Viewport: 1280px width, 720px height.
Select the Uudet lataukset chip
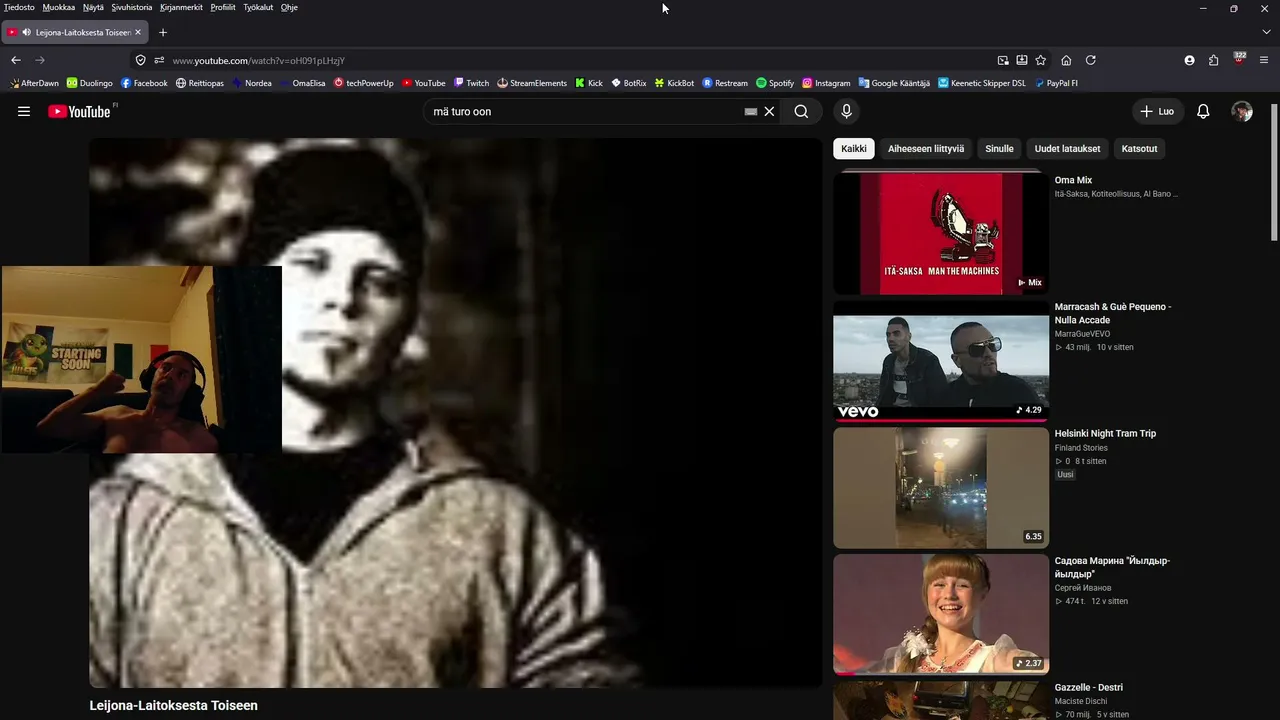tap(1067, 149)
